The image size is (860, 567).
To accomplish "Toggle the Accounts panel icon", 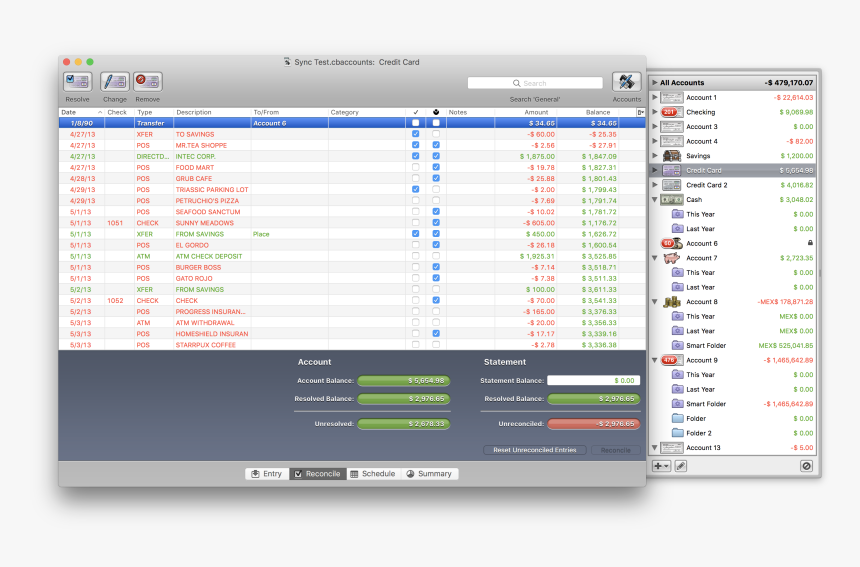I will click(626, 82).
